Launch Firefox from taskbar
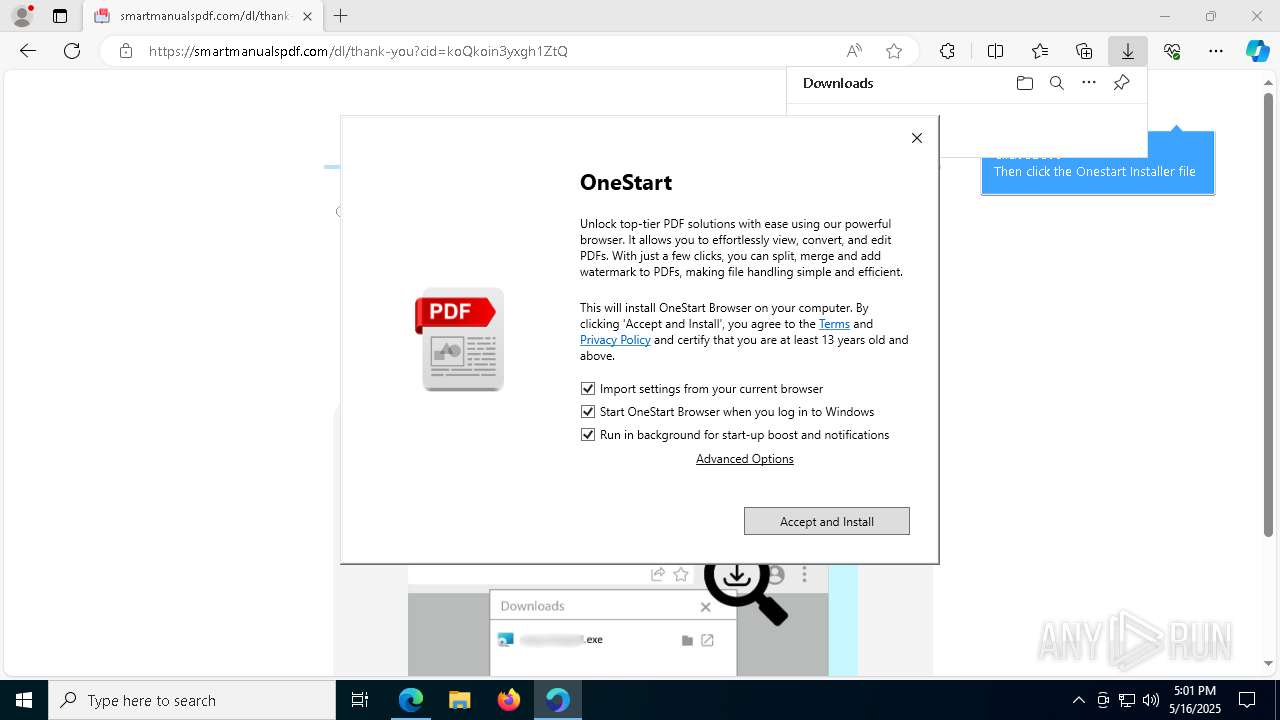 508,700
